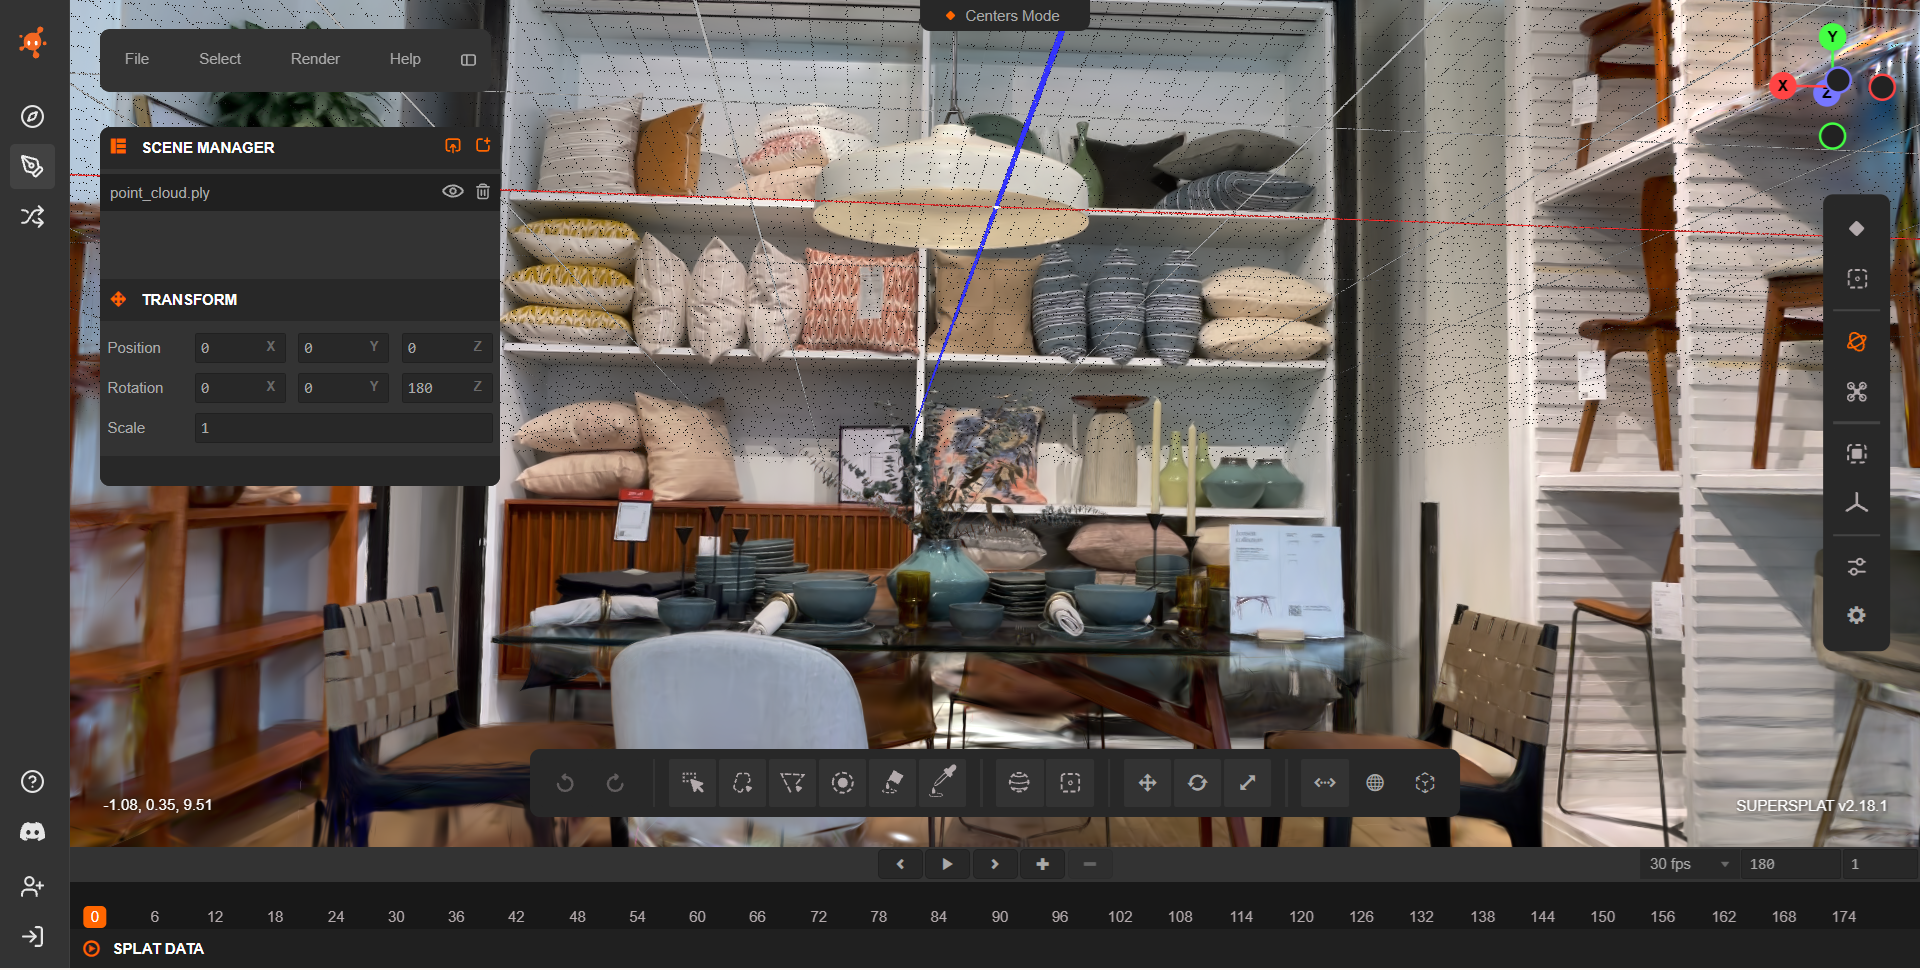The image size is (1920, 970).
Task: Step to the previous frame
Action: tap(900, 864)
